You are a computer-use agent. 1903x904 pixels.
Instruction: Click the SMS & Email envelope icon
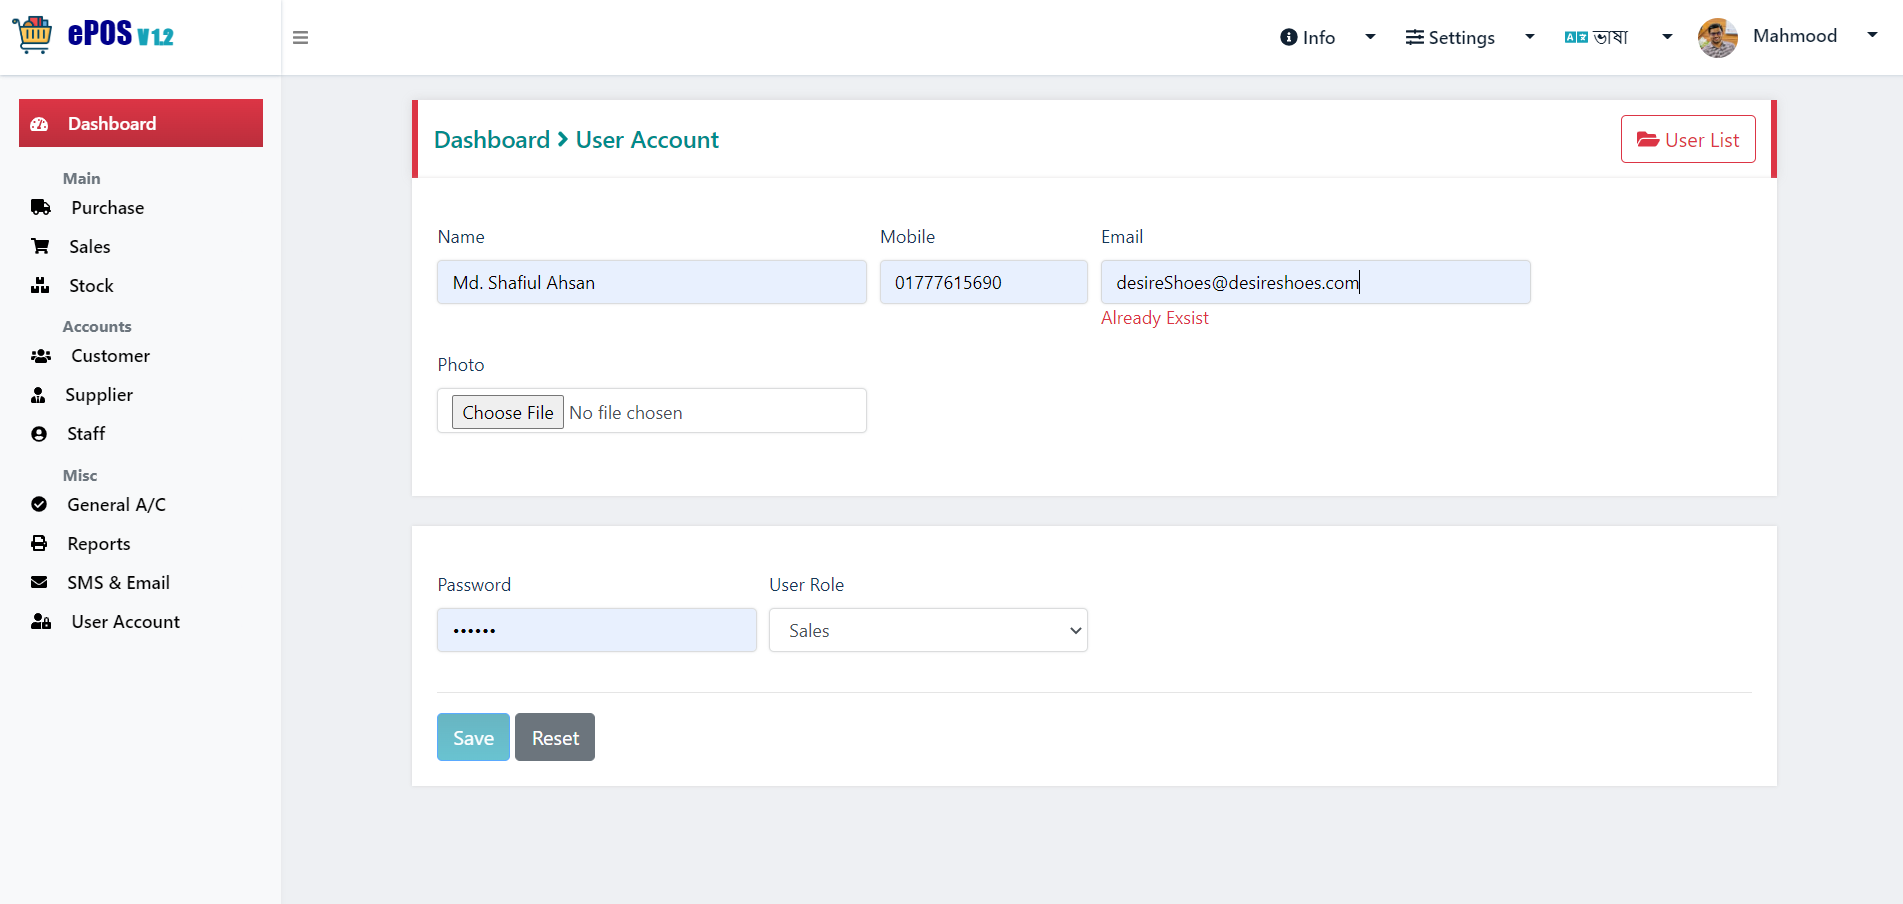(x=39, y=582)
